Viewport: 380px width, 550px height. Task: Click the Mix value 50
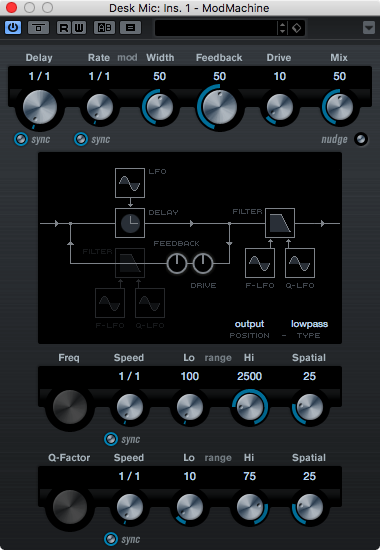[340, 76]
